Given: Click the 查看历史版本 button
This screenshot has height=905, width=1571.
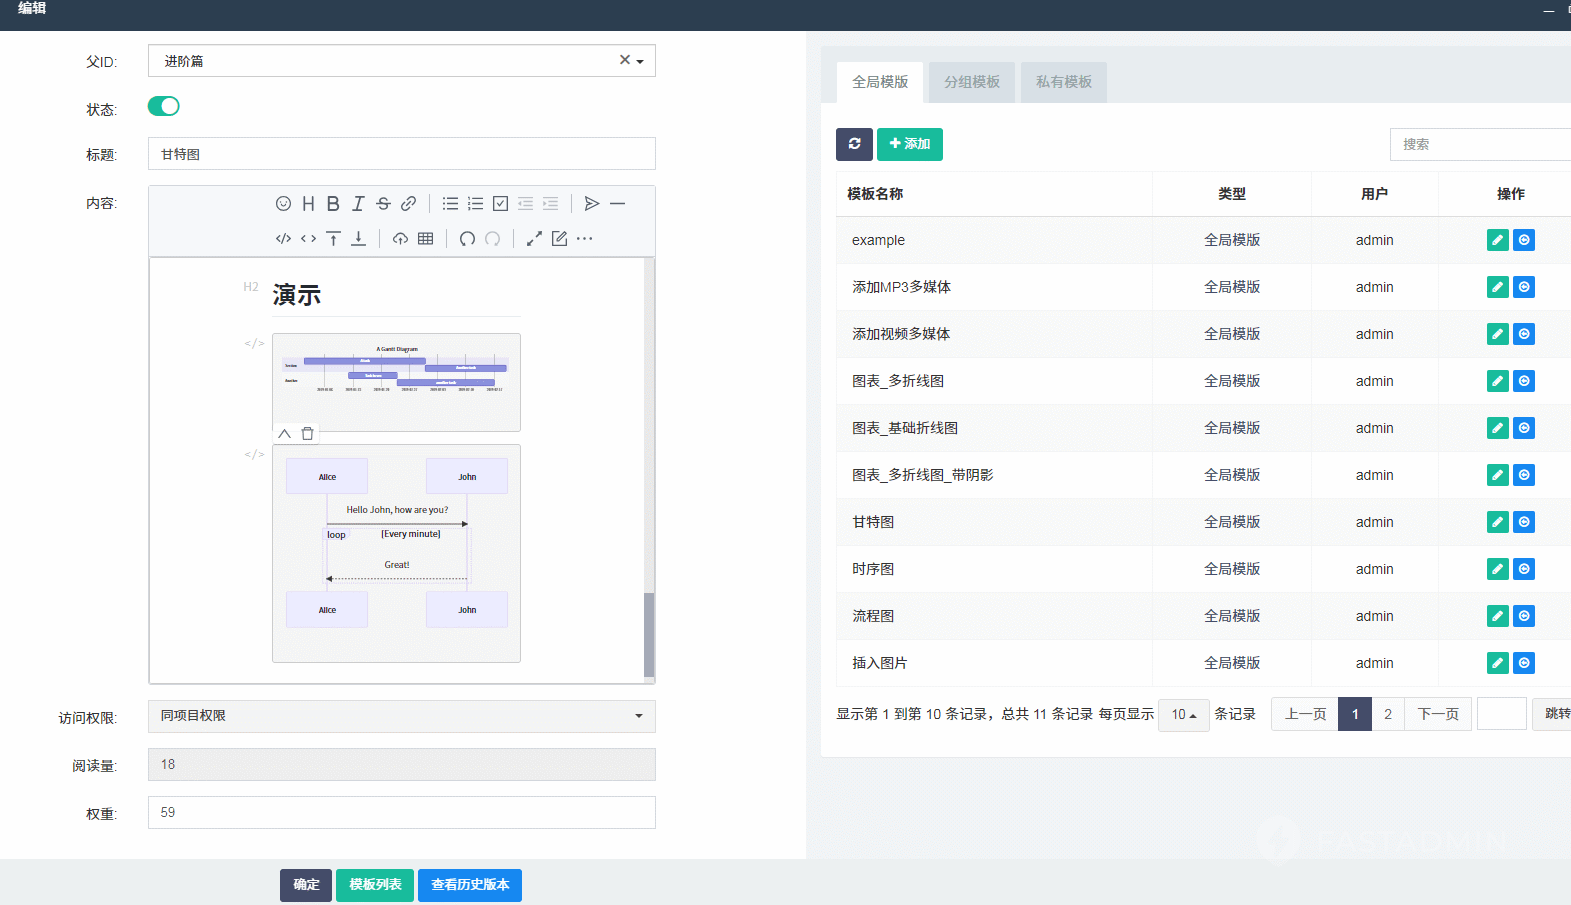Looking at the screenshot, I should pos(469,885).
